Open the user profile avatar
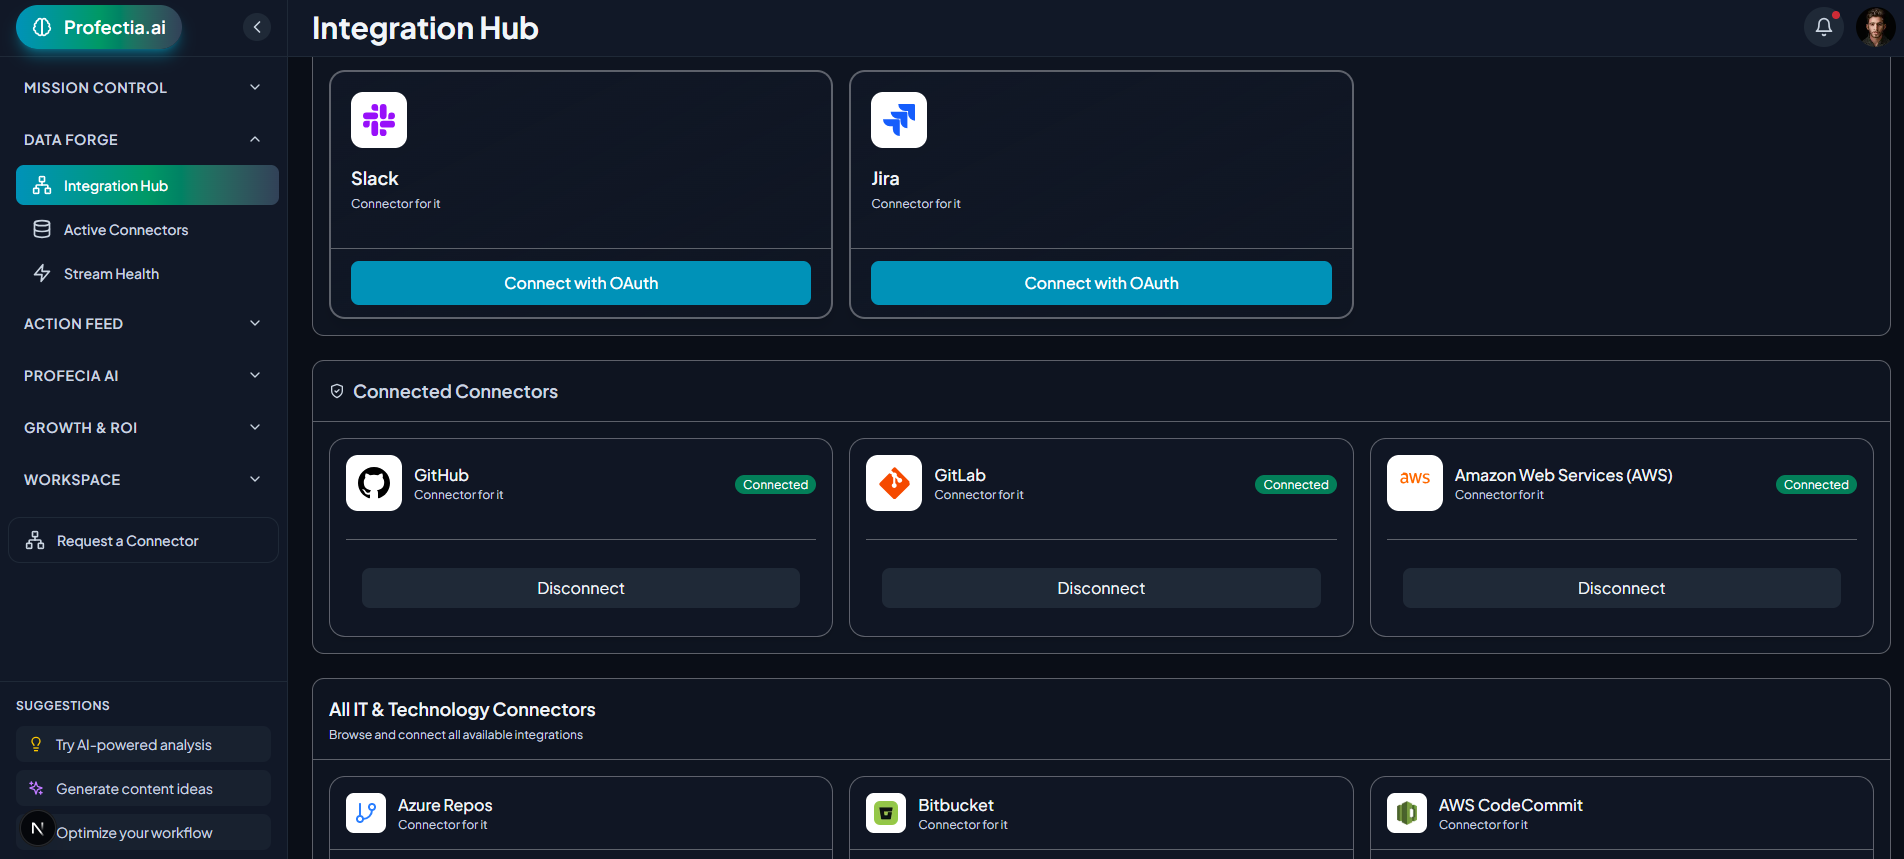Image resolution: width=1904 pixels, height=859 pixels. click(1876, 27)
